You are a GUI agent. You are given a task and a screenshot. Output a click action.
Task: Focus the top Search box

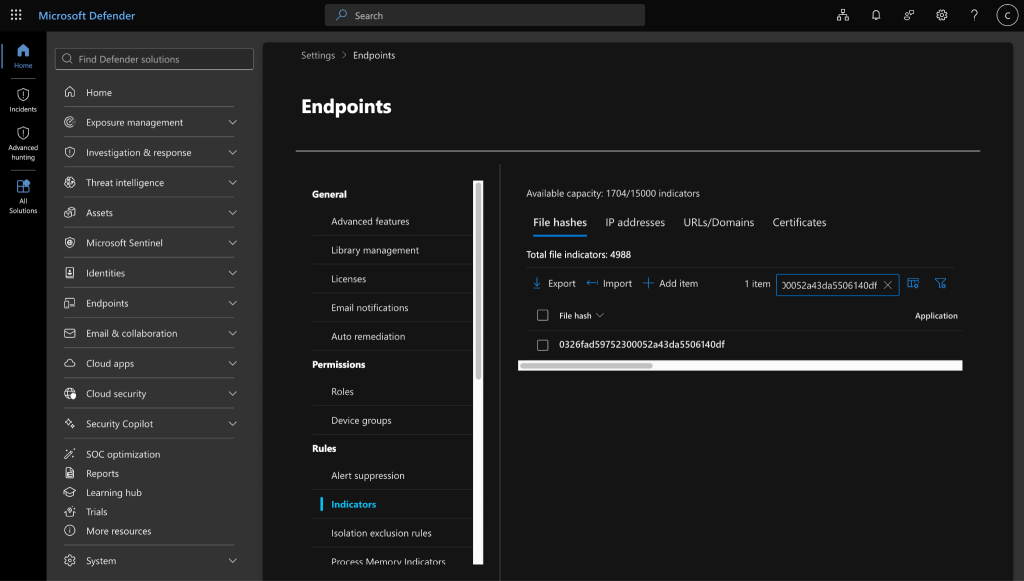(x=485, y=15)
